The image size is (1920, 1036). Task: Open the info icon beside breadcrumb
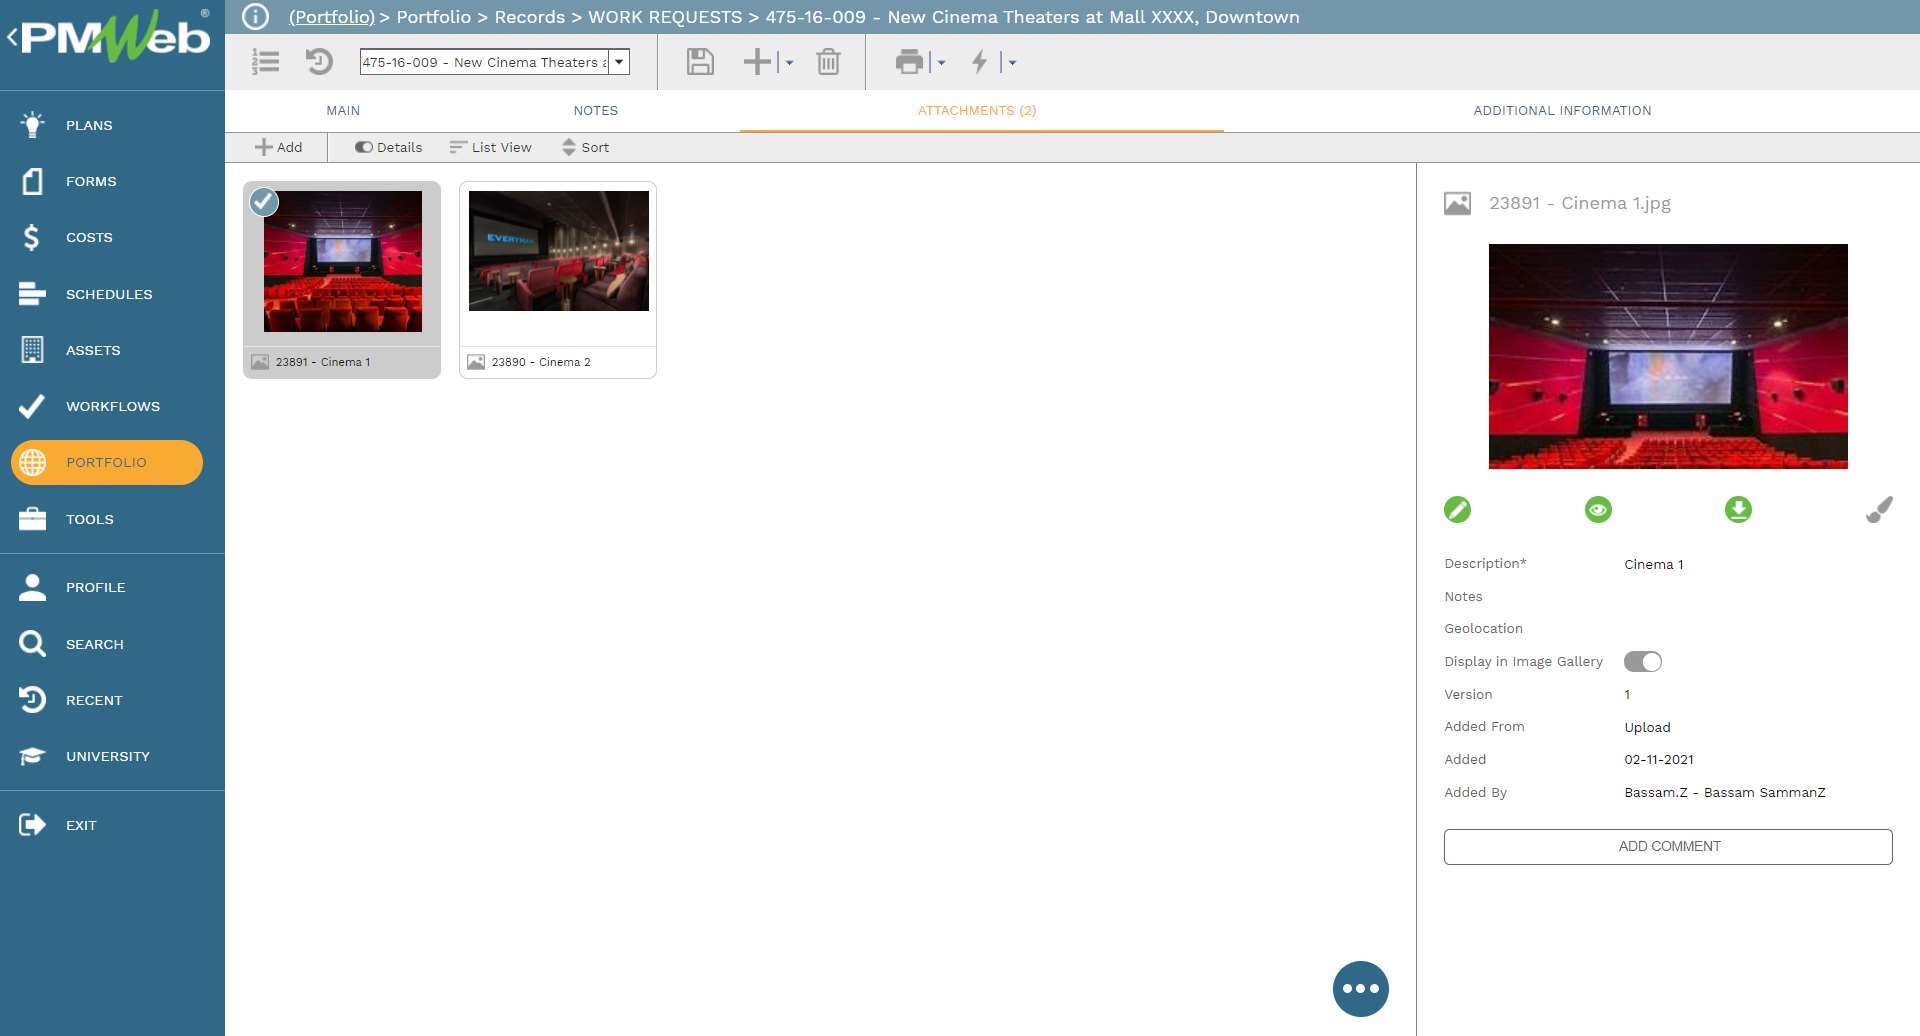(x=256, y=17)
